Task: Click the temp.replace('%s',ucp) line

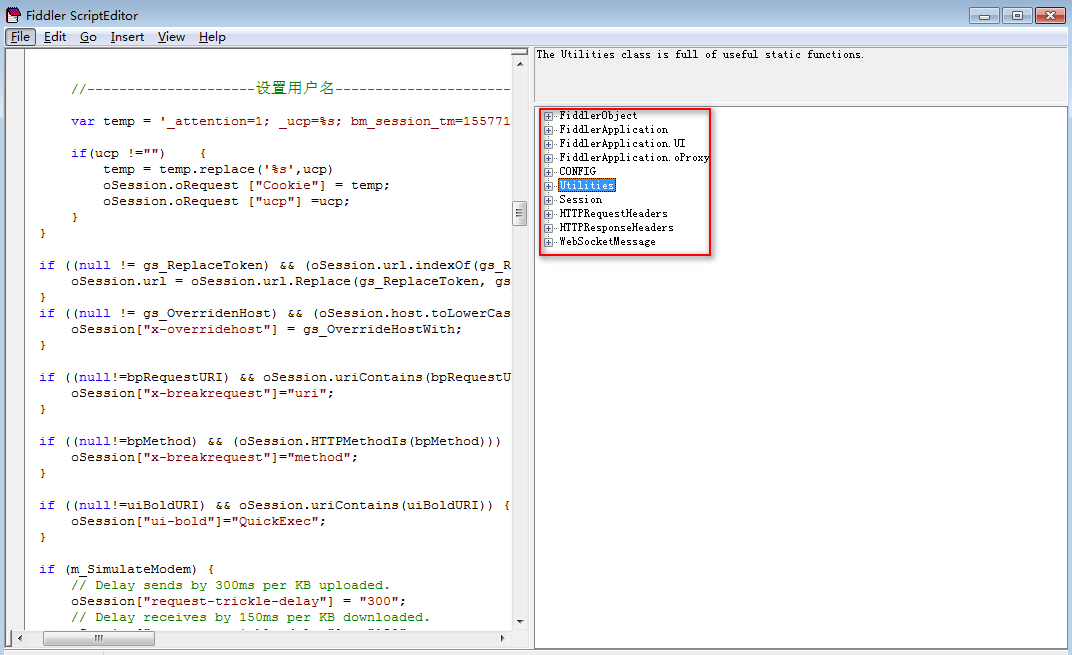Action: point(218,169)
